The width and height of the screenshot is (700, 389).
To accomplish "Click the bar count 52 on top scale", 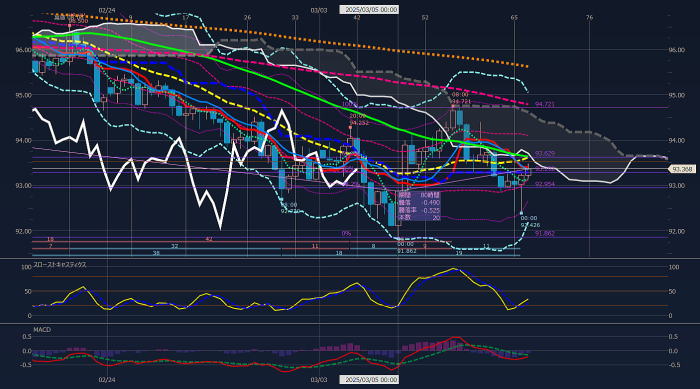I will [x=425, y=17].
